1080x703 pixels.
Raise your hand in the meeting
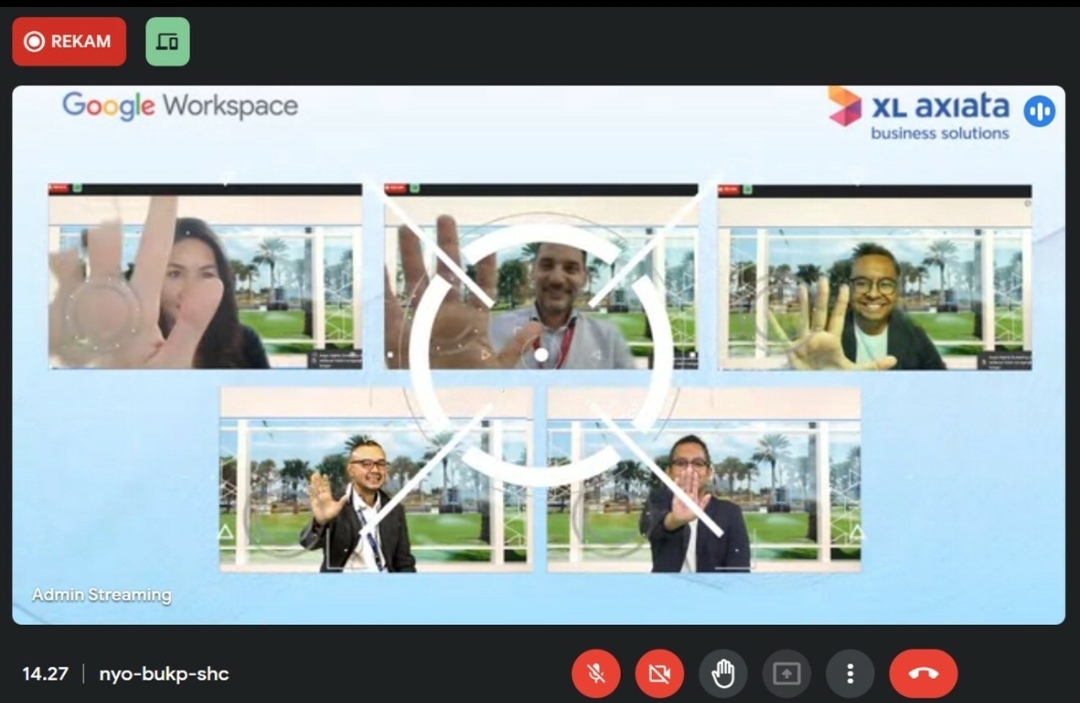point(723,674)
